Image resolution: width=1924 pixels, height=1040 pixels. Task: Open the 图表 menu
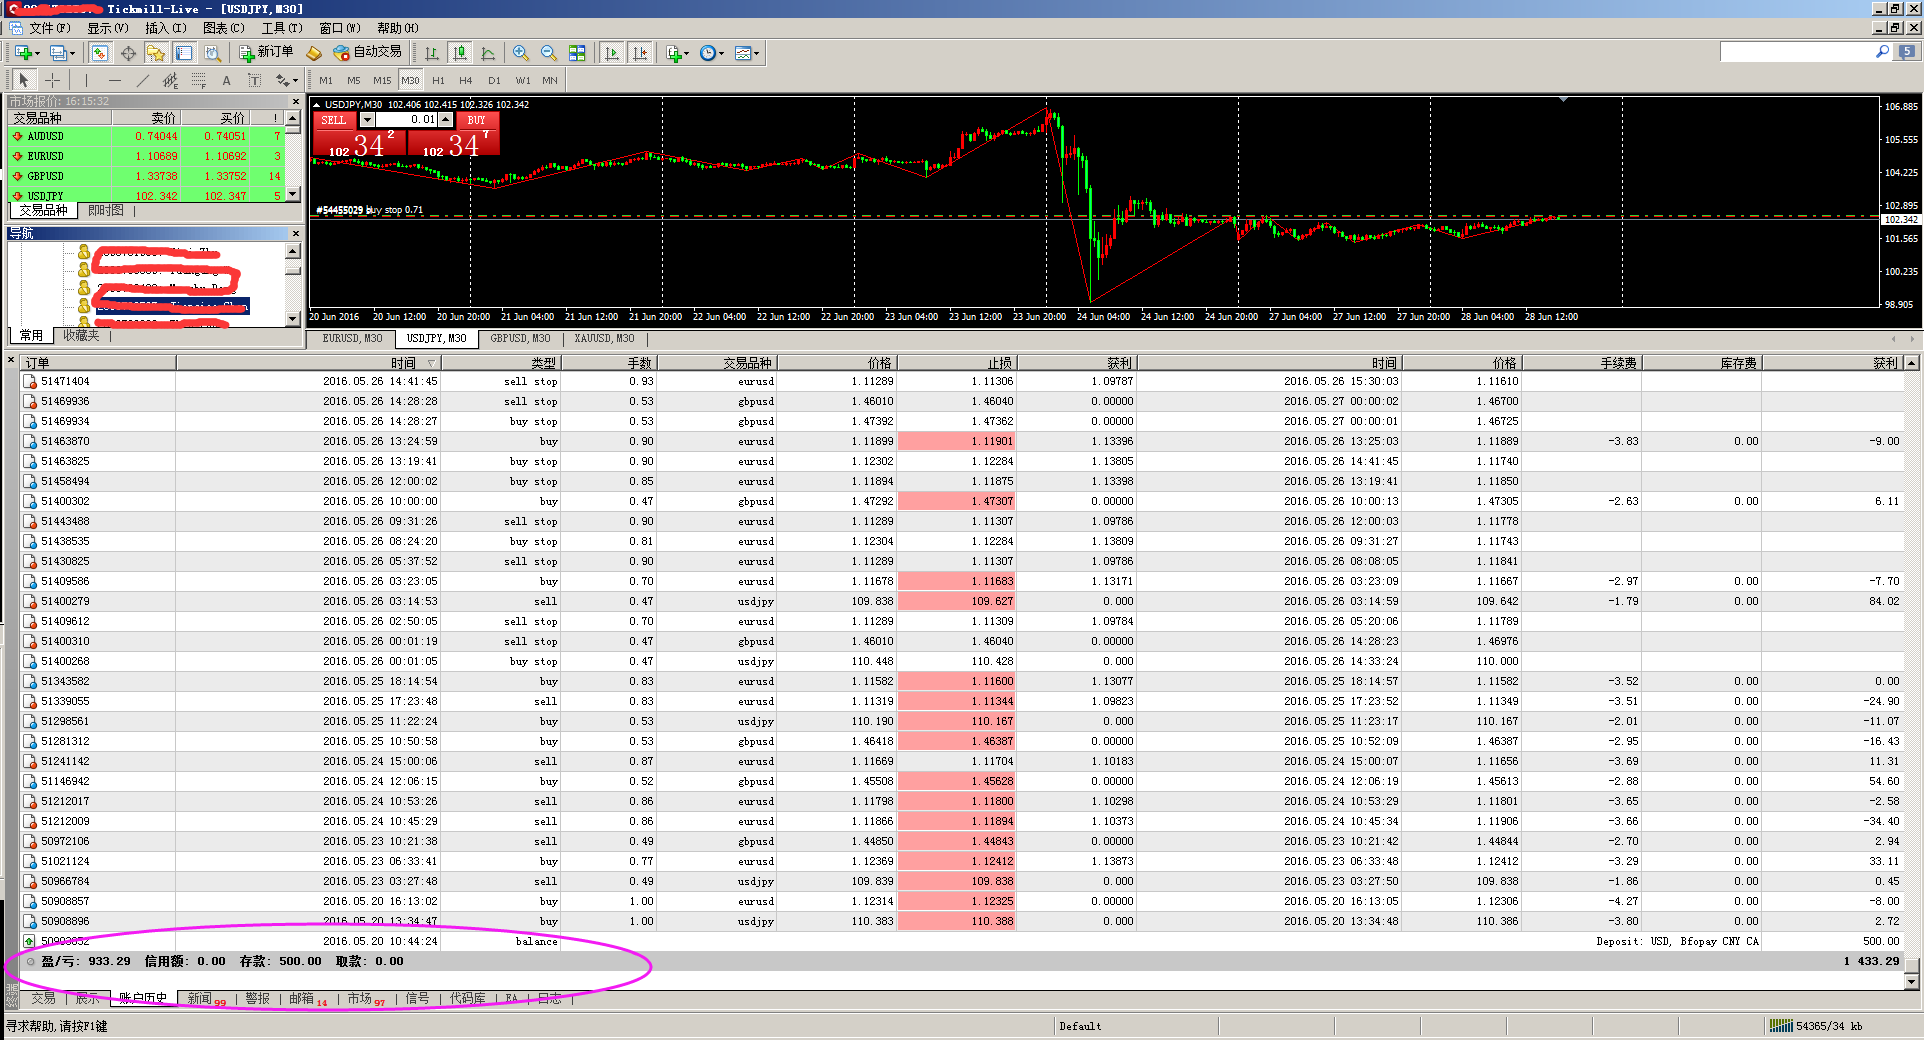[x=223, y=28]
